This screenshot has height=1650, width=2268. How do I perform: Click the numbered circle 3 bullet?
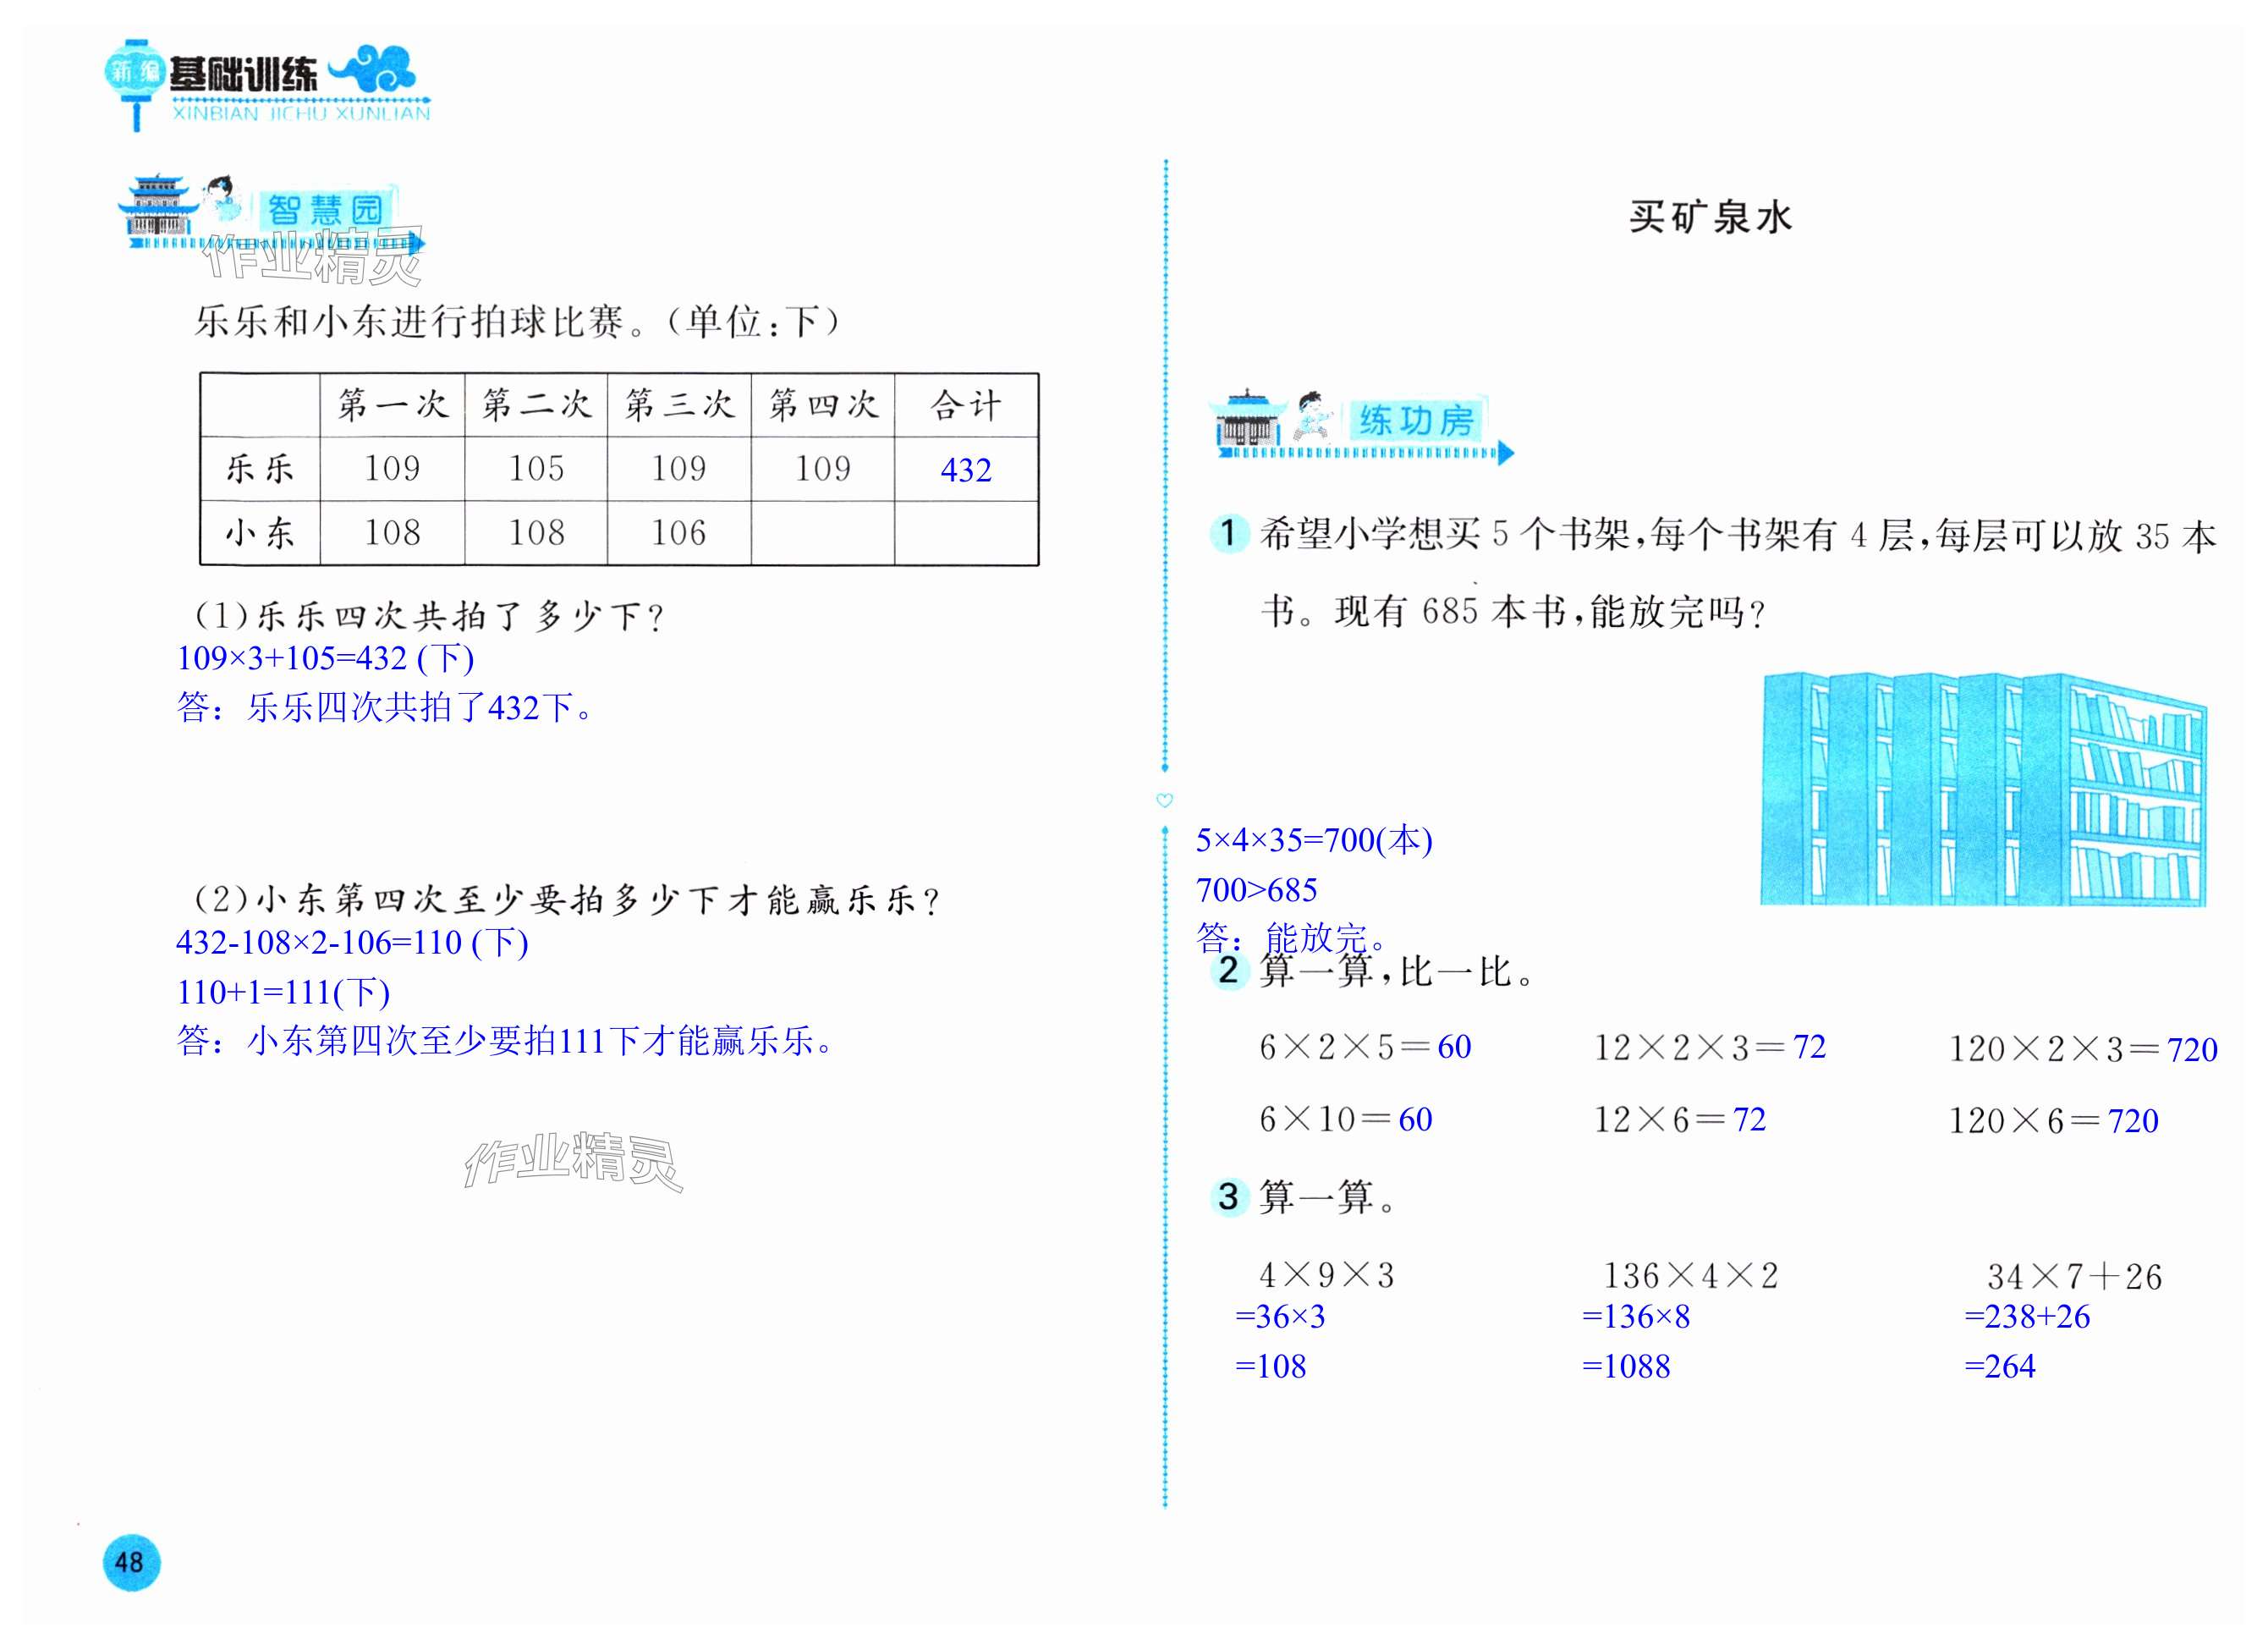(x=1228, y=1197)
